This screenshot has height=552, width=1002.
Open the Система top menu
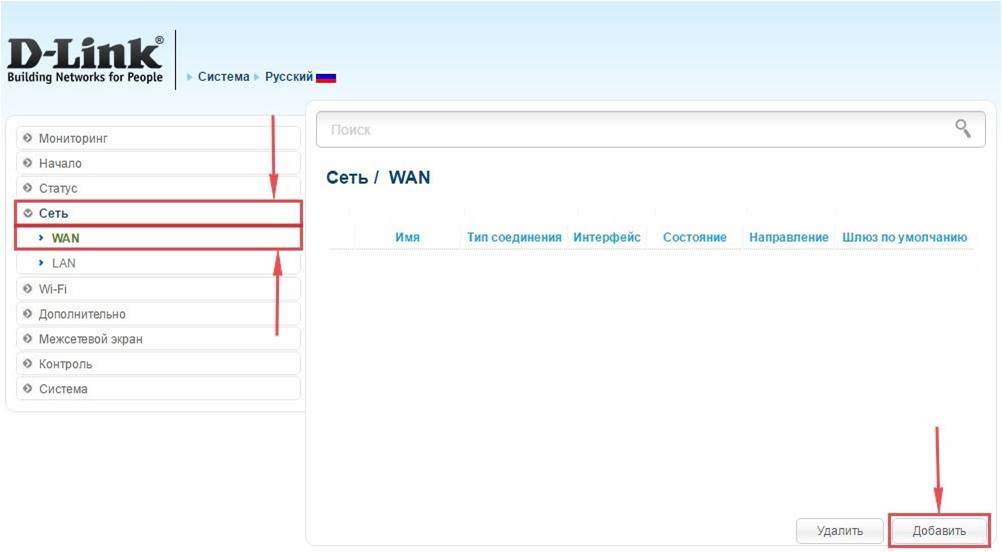[223, 77]
